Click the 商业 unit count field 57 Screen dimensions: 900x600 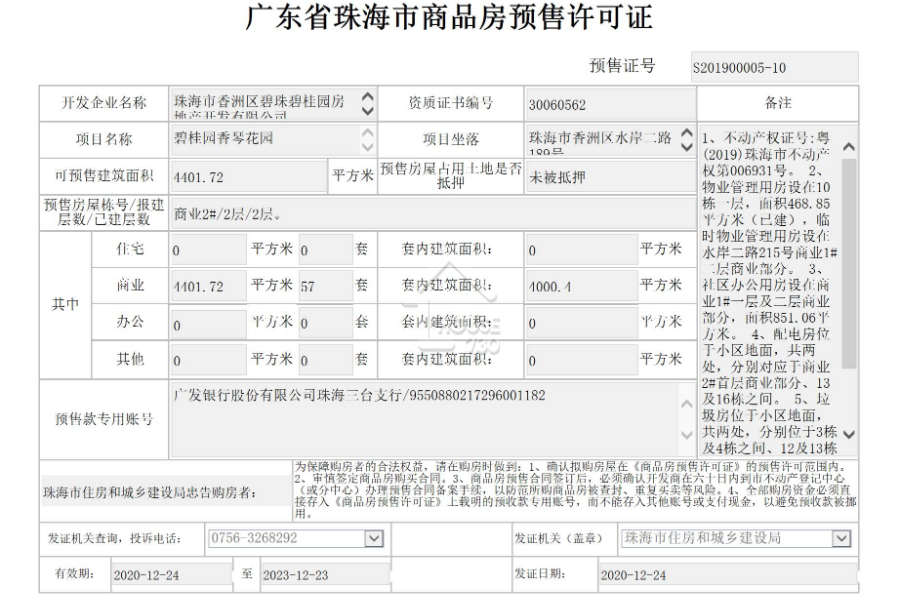[x=325, y=285]
